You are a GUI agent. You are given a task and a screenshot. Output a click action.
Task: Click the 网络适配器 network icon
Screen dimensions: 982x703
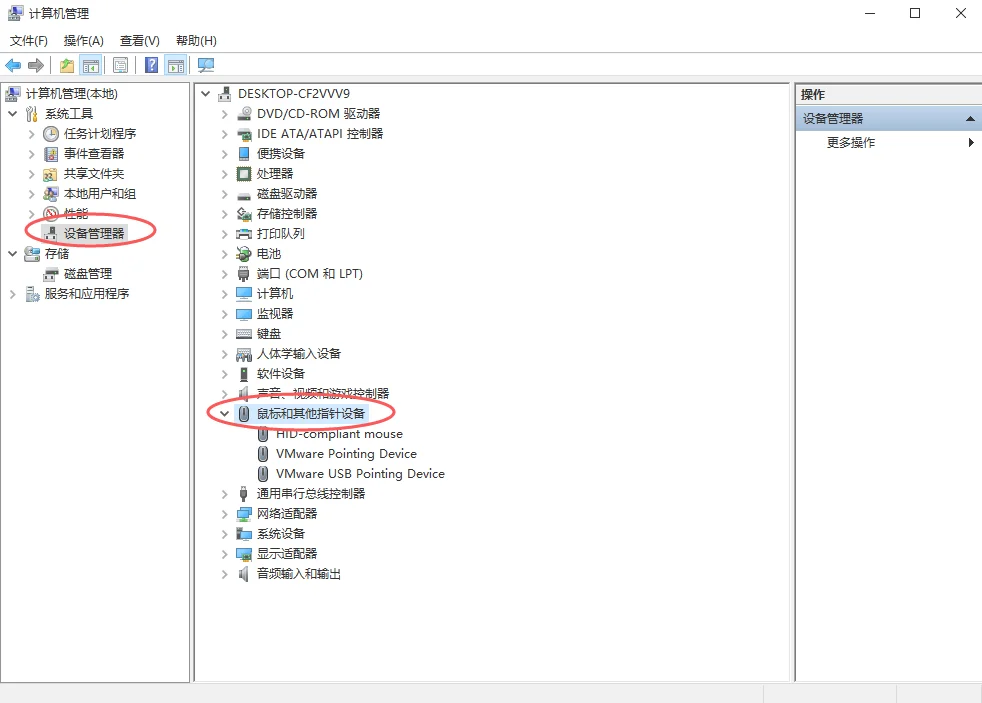click(x=244, y=514)
